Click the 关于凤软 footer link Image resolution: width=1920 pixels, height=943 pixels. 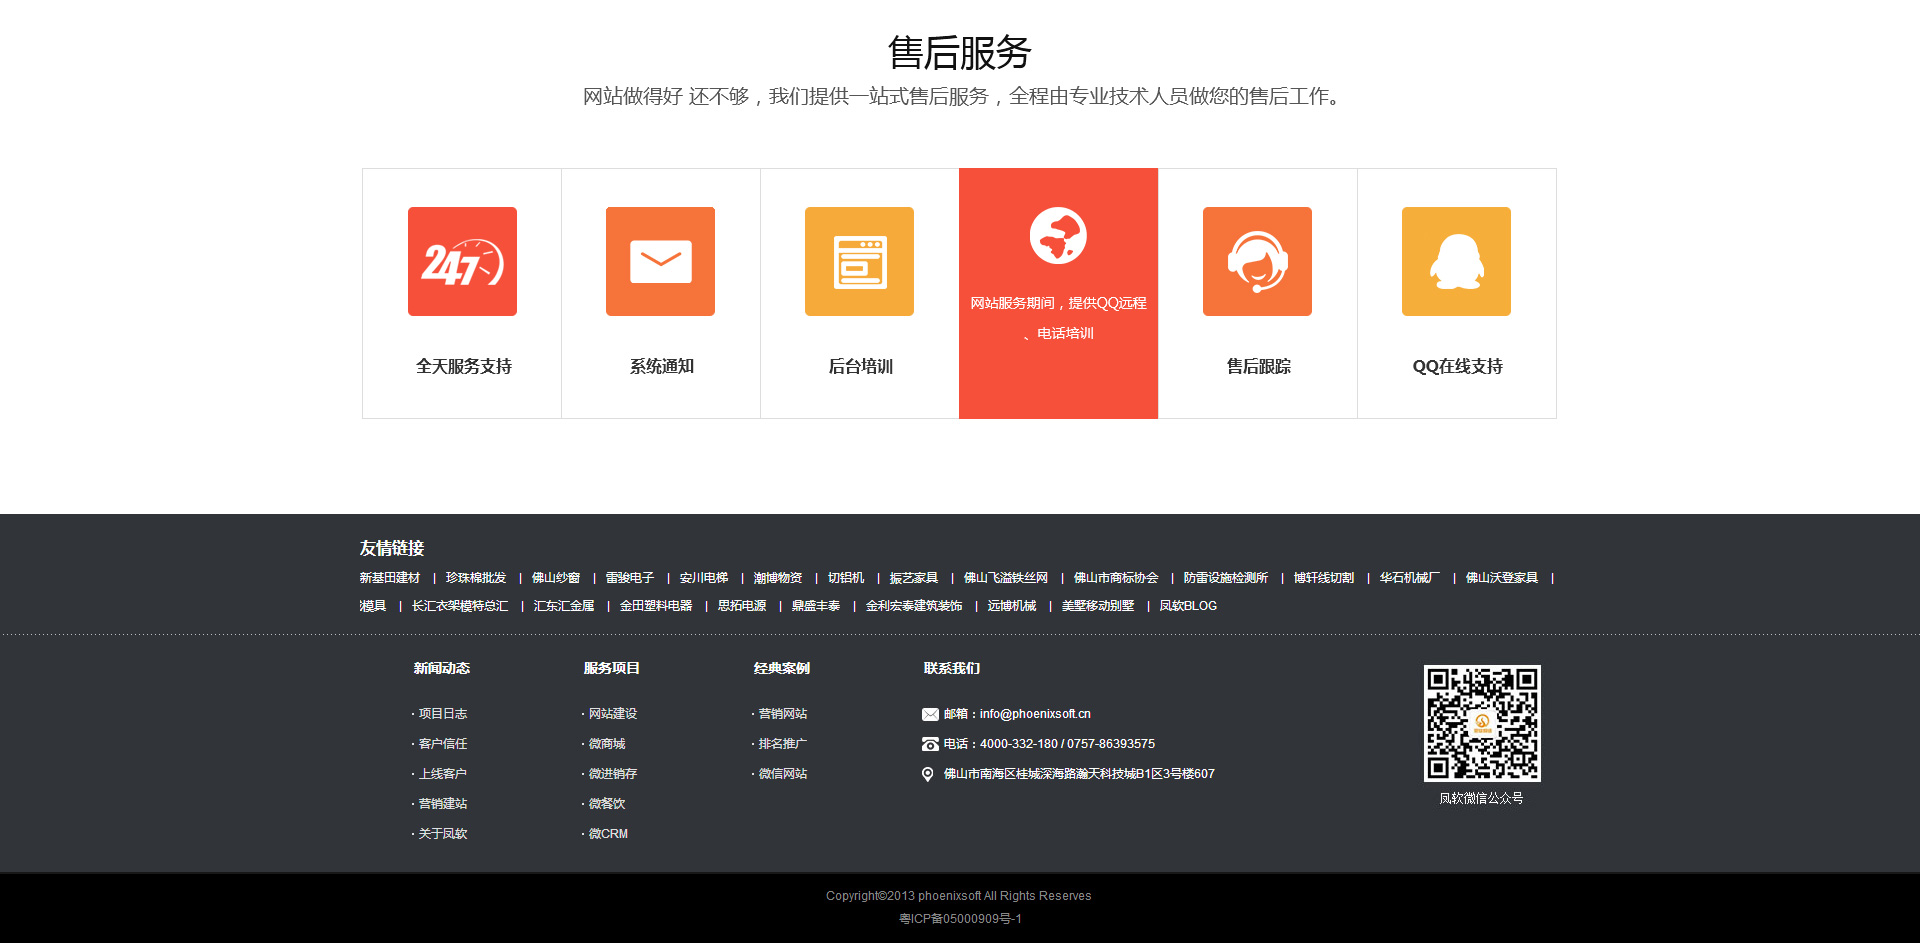coord(442,834)
